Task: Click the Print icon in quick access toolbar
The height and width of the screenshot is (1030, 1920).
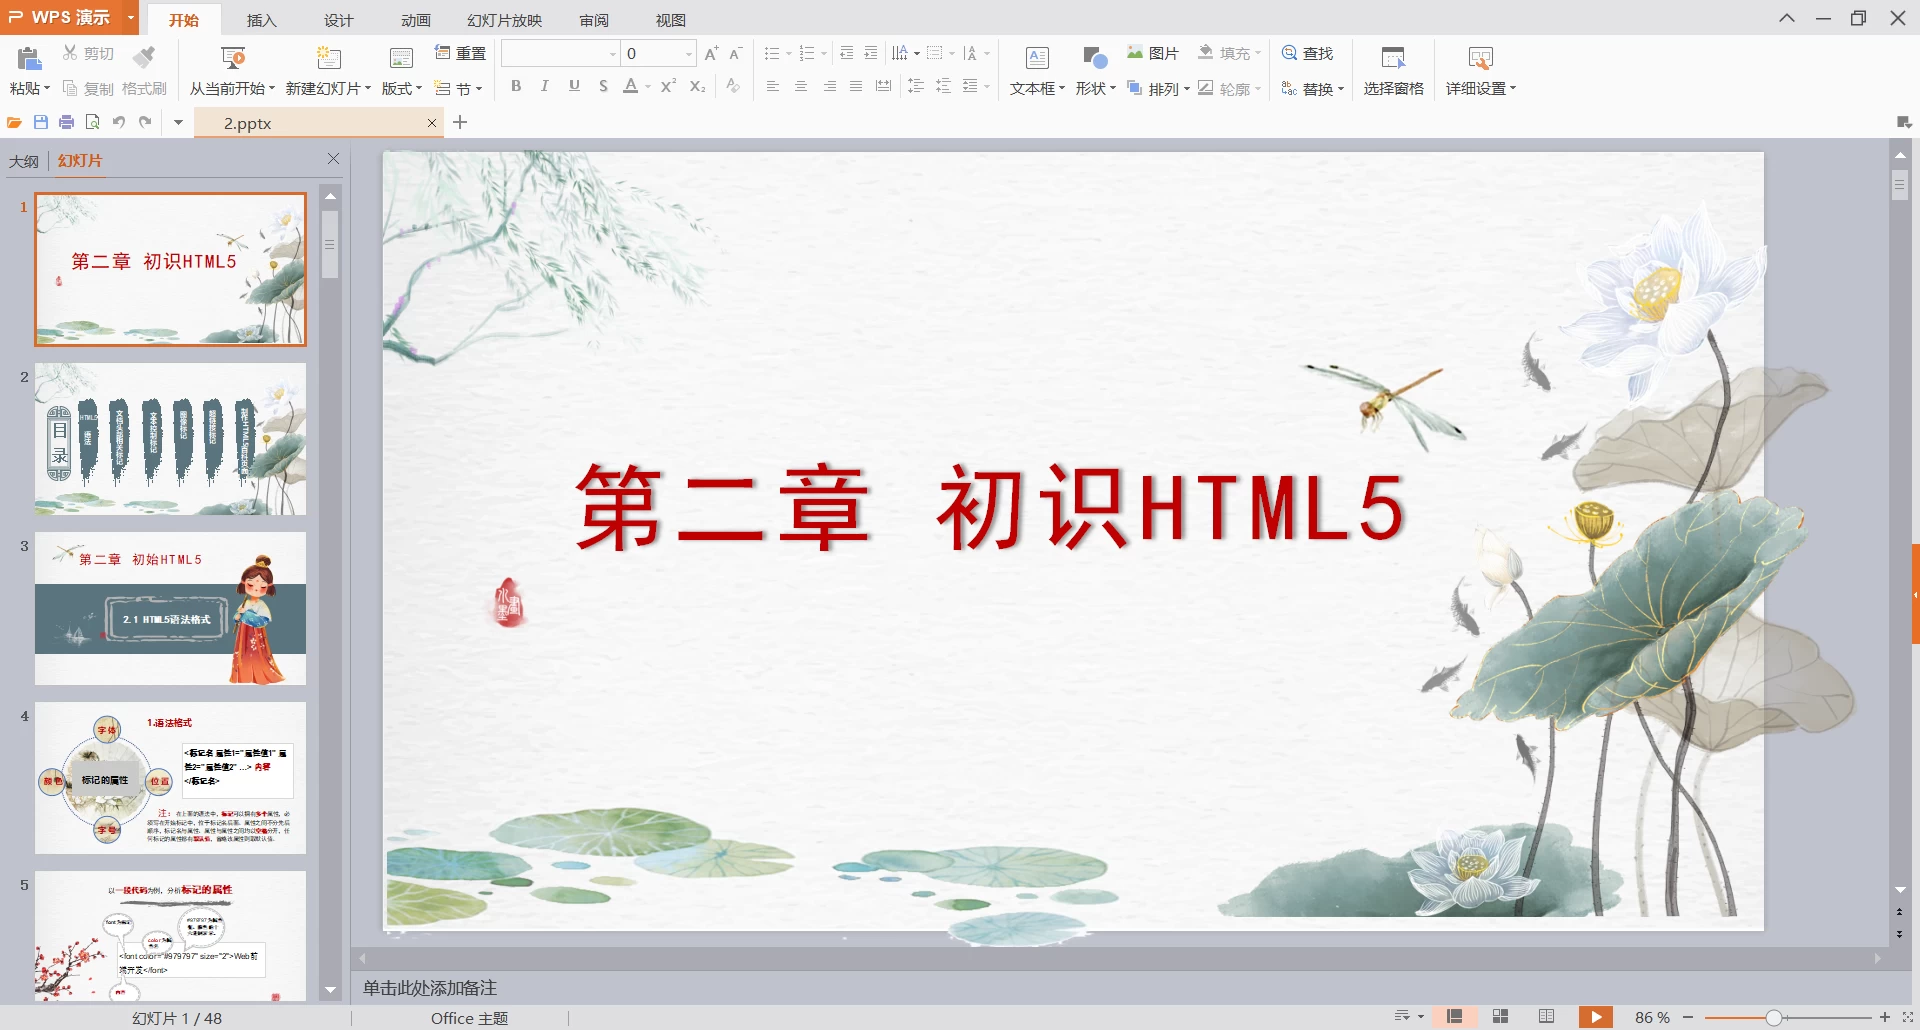Action: (67, 122)
